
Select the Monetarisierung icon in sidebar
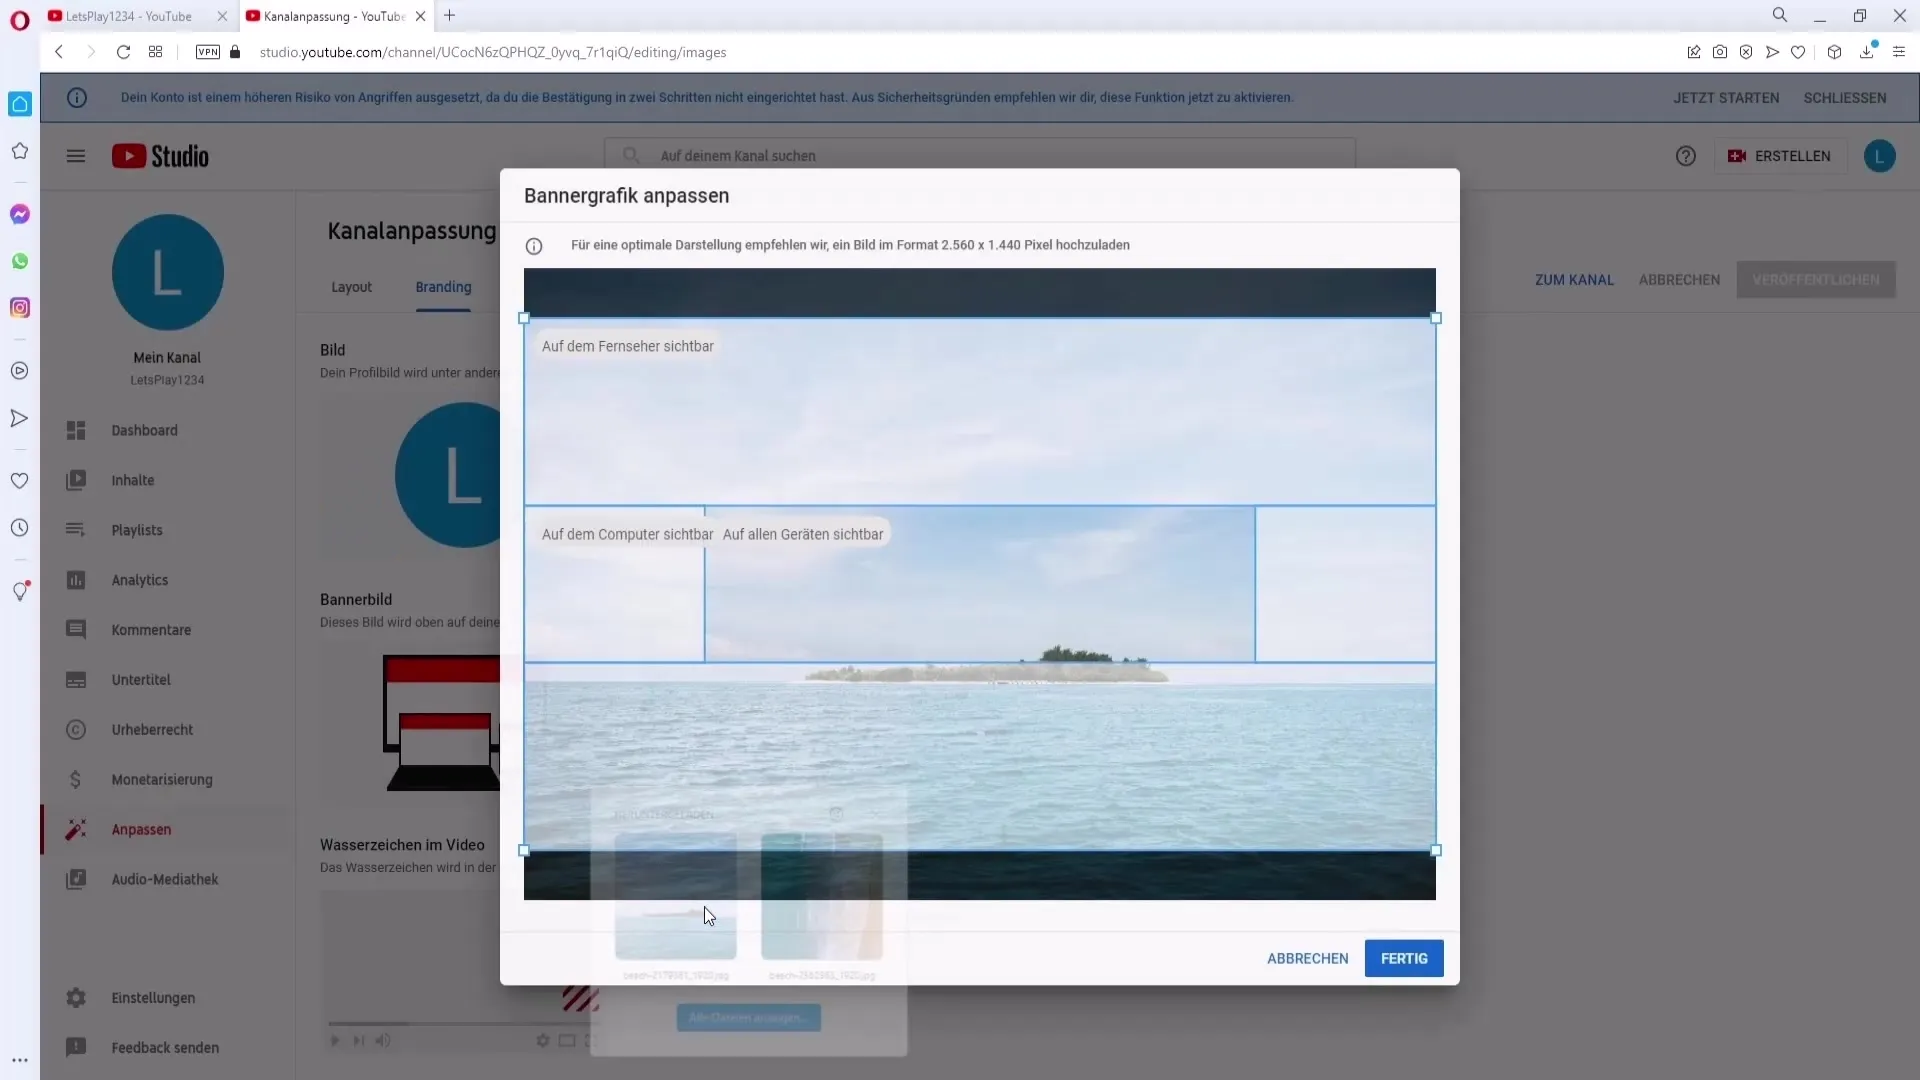75,779
